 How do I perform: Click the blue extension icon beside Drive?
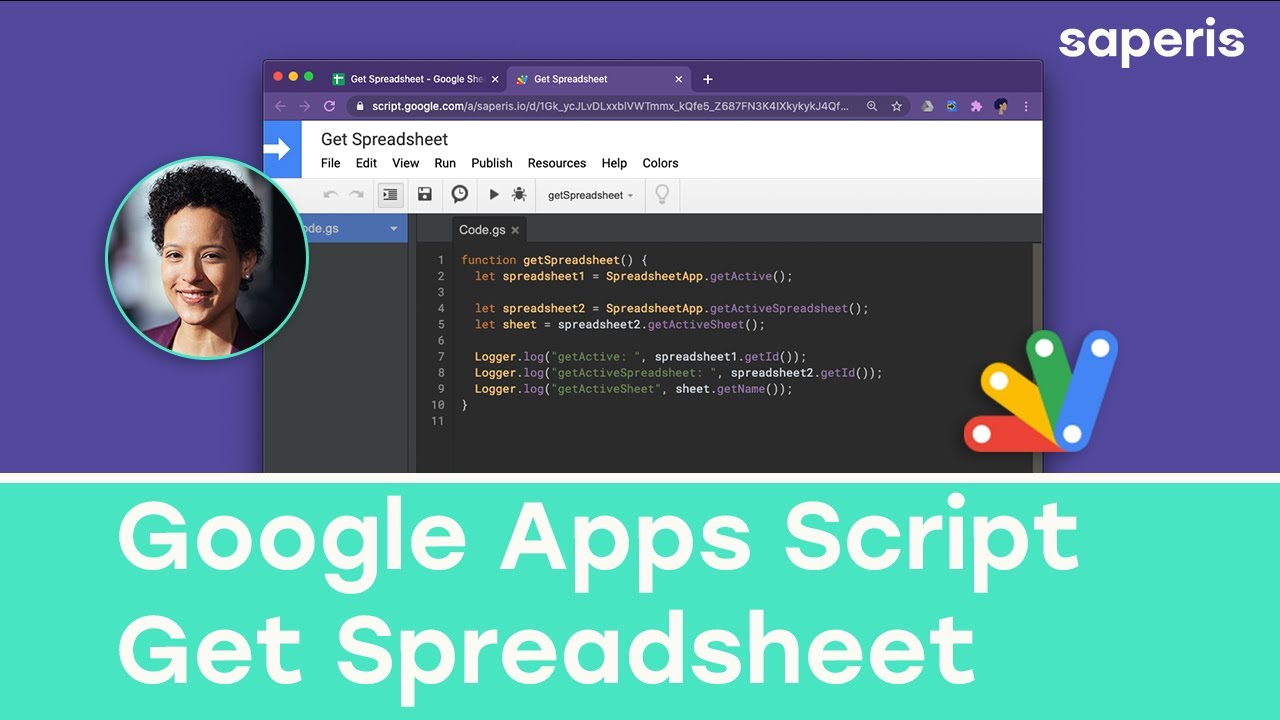[952, 106]
